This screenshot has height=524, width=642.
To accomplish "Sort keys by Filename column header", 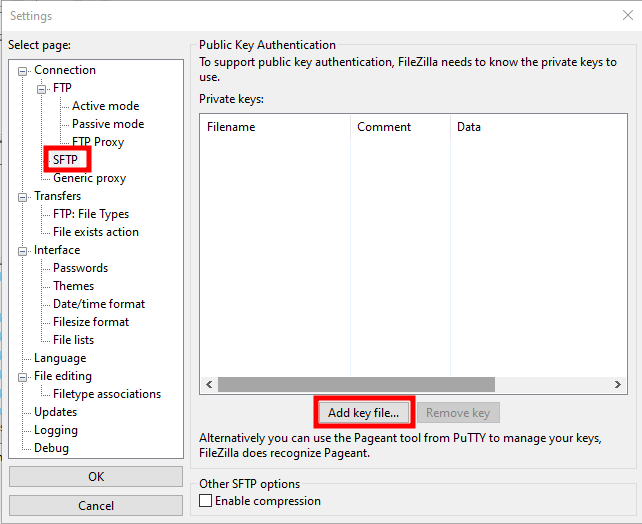I will pyautogui.click(x=275, y=127).
